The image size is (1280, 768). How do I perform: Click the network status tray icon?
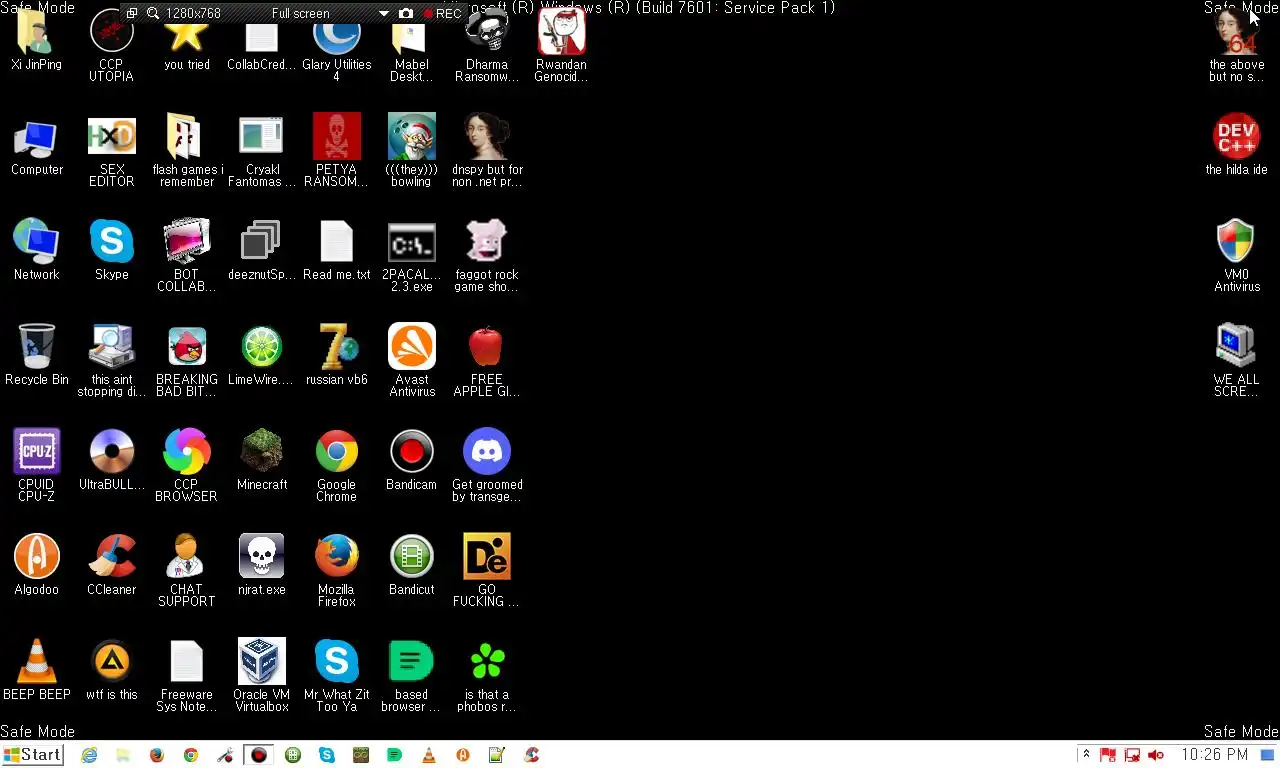(1132, 755)
